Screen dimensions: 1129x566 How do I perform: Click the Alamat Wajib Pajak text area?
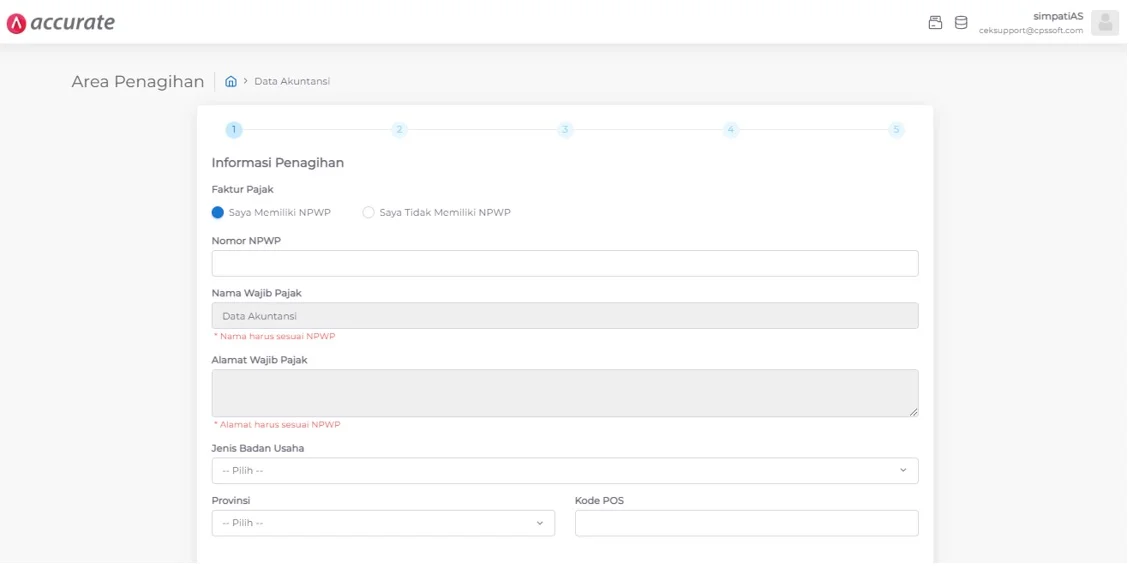tap(564, 393)
